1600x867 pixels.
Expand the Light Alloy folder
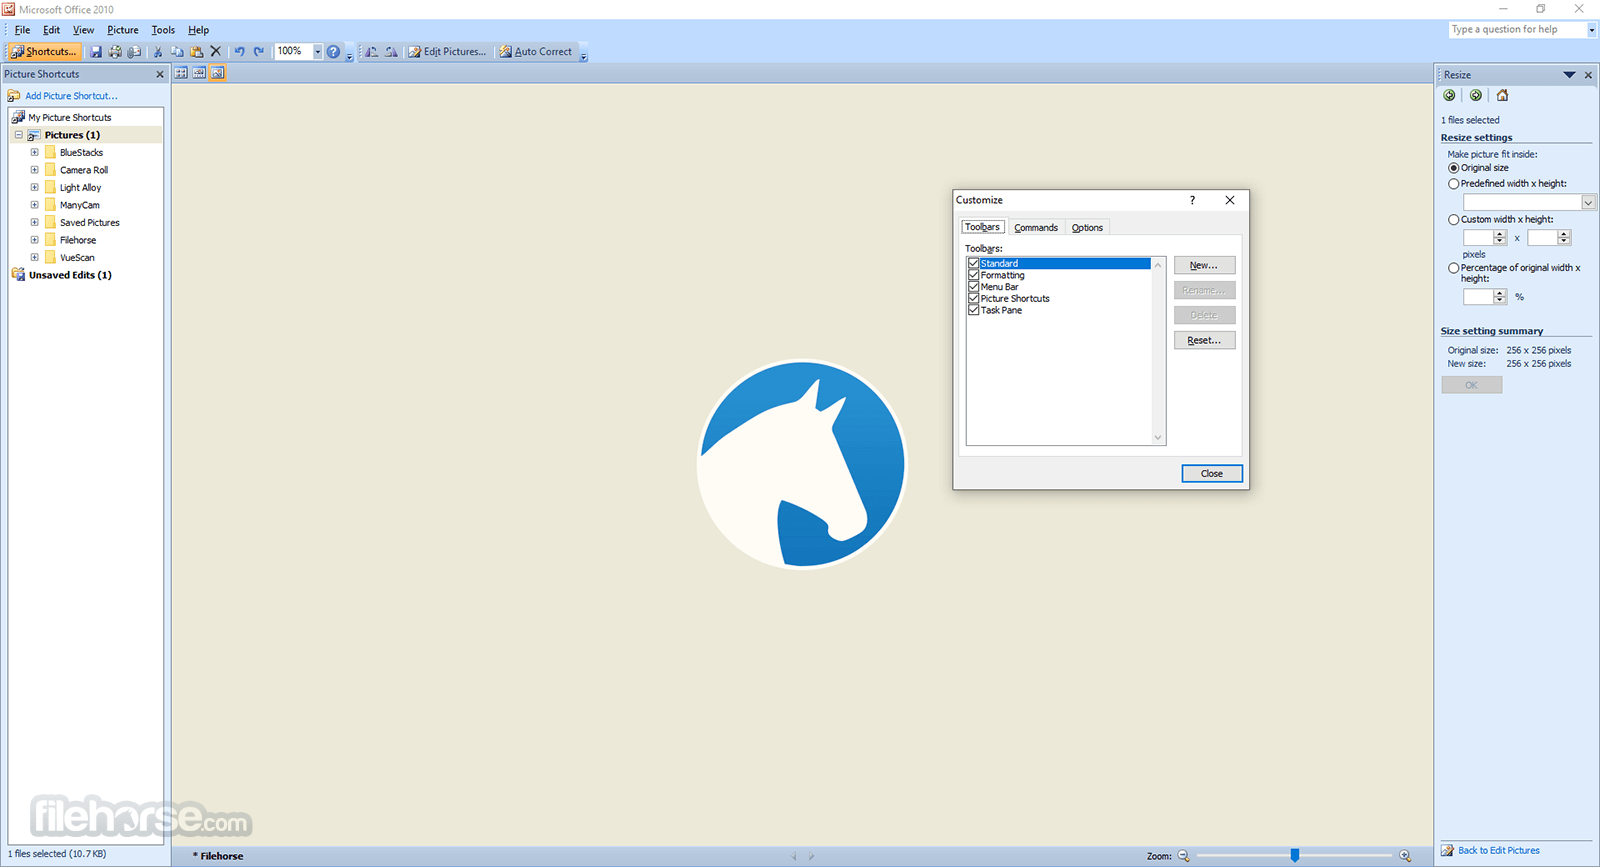pyautogui.click(x=34, y=187)
